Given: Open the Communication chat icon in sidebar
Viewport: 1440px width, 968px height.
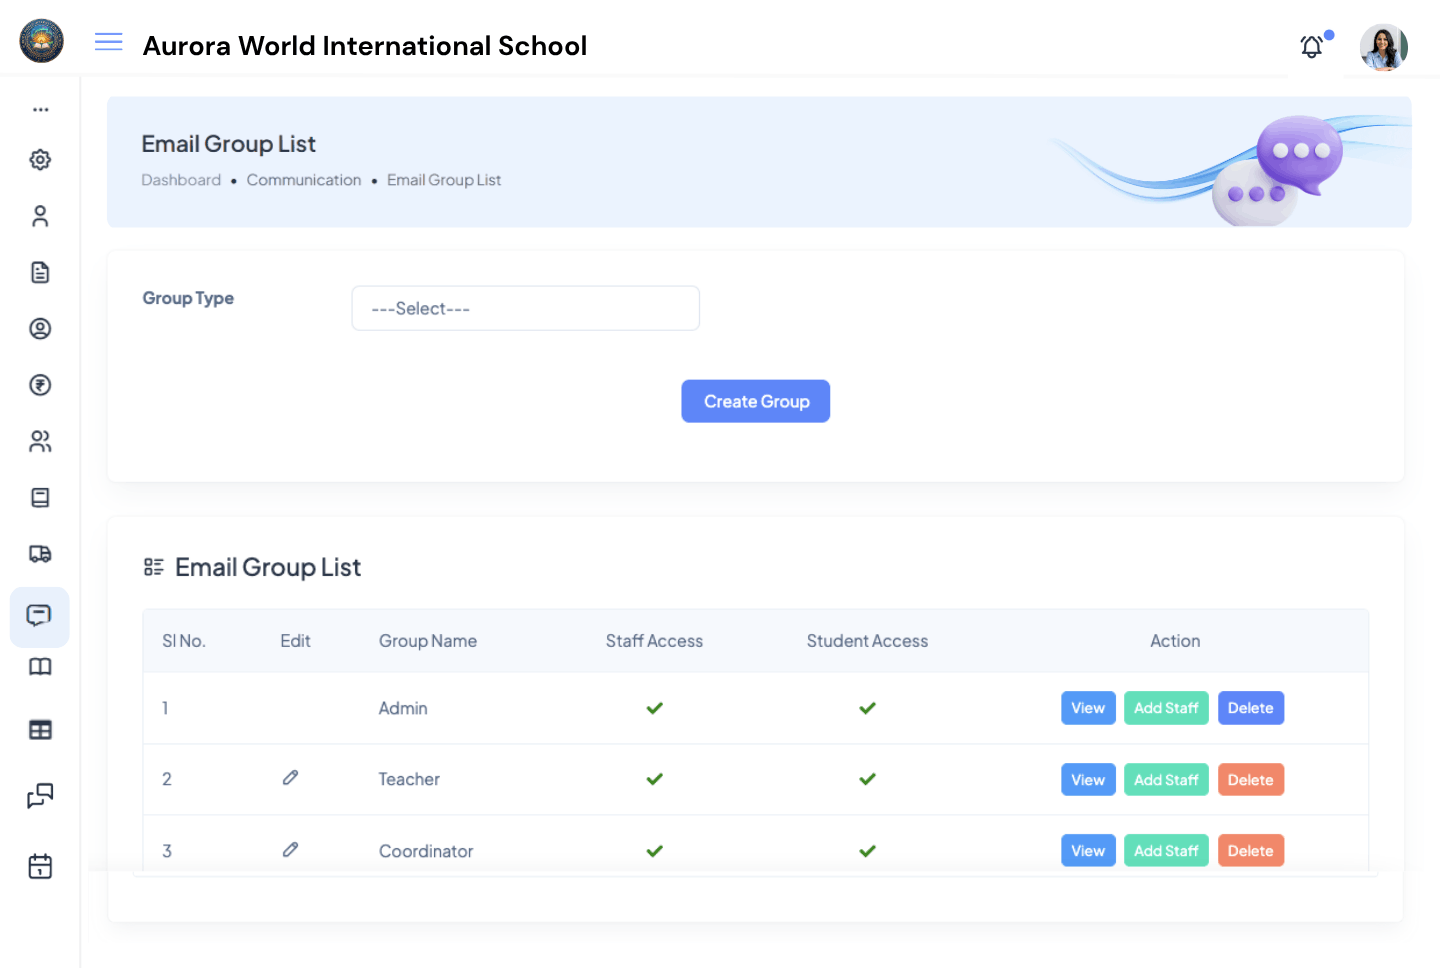Looking at the screenshot, I should coord(40,617).
